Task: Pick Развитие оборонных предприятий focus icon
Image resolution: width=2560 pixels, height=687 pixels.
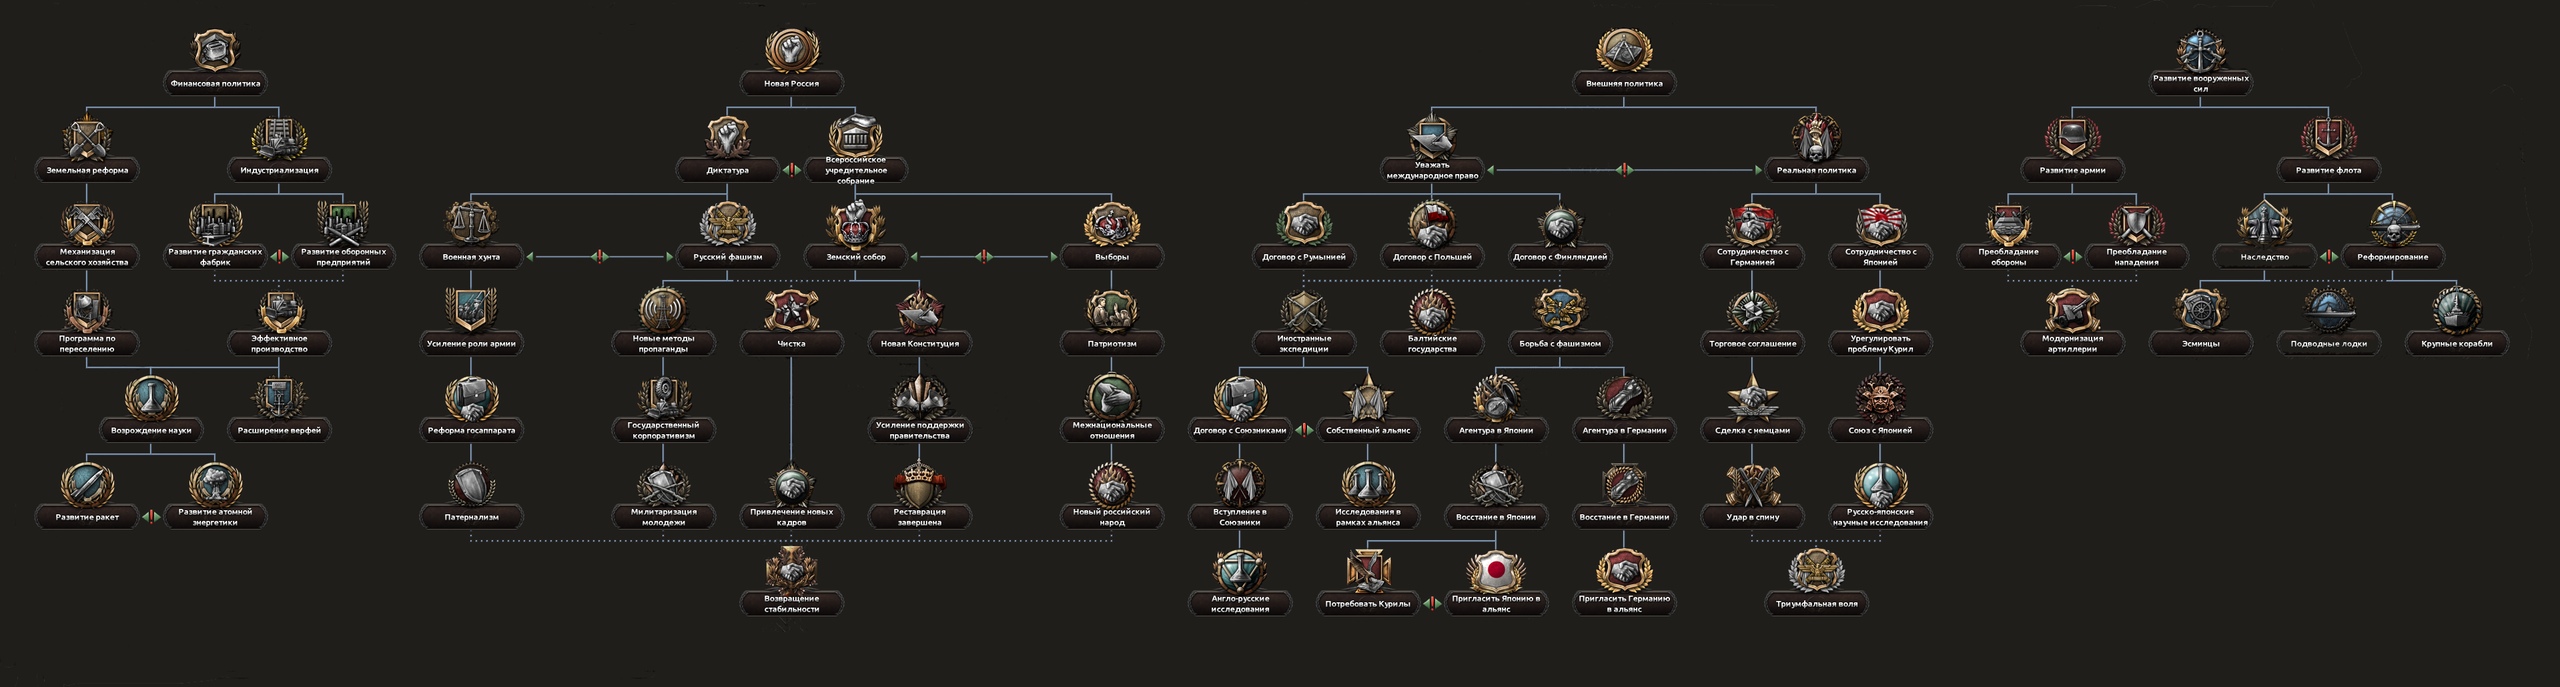Action: [343, 224]
